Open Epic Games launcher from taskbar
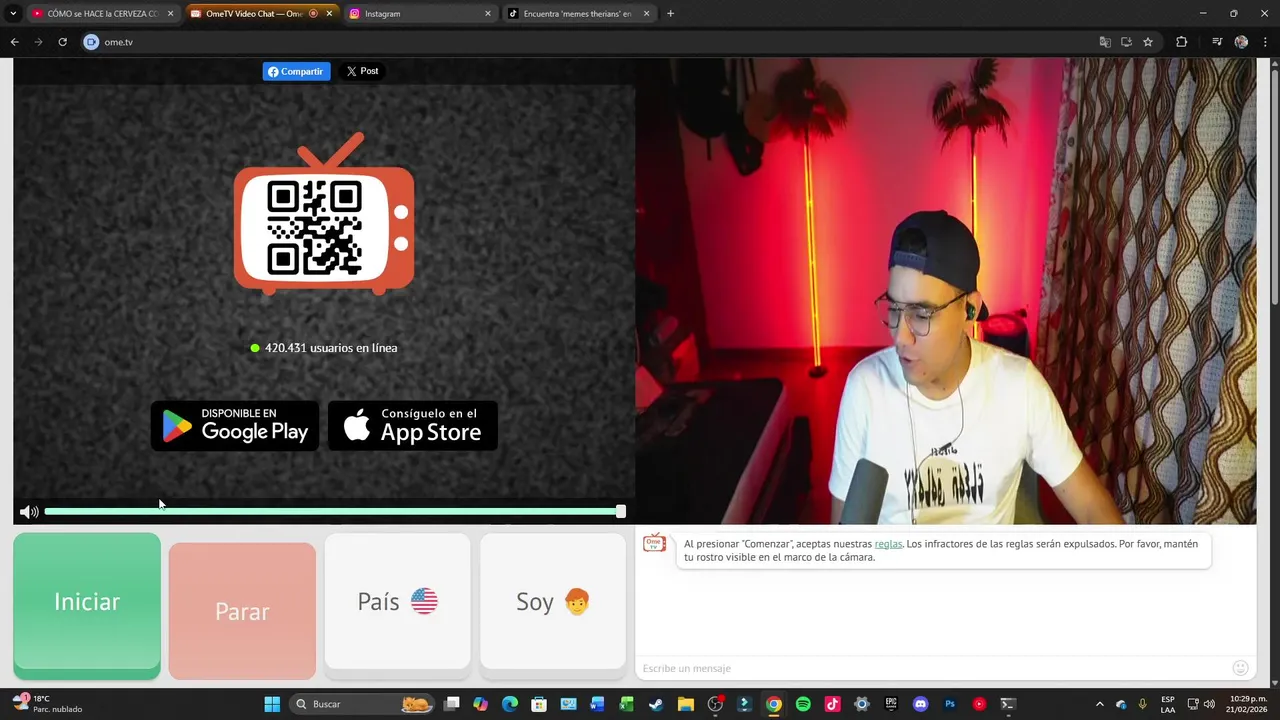 pos(891,704)
